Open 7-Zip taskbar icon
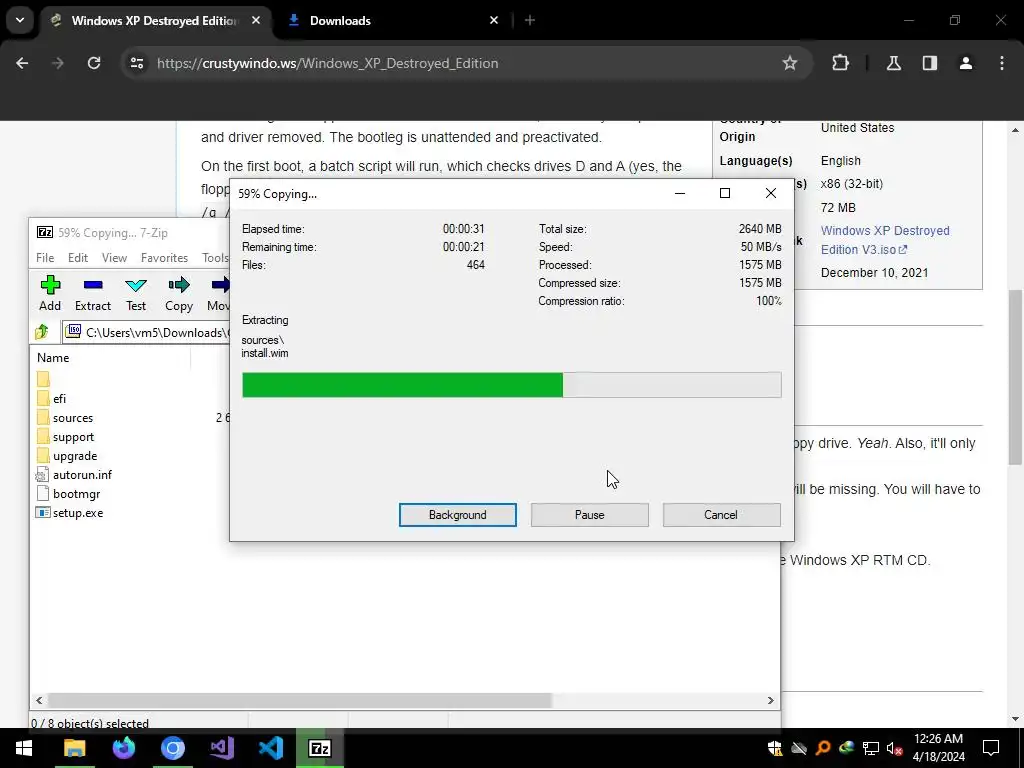The height and width of the screenshot is (768, 1024). pyautogui.click(x=319, y=748)
